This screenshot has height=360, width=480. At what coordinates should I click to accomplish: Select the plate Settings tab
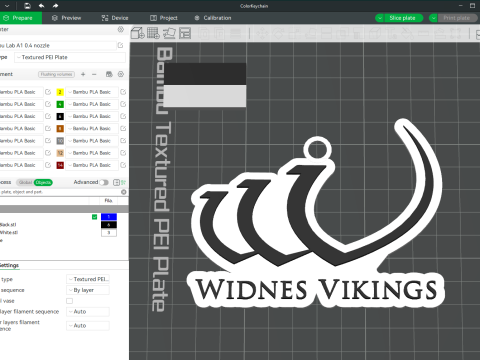pyautogui.click(x=9, y=265)
